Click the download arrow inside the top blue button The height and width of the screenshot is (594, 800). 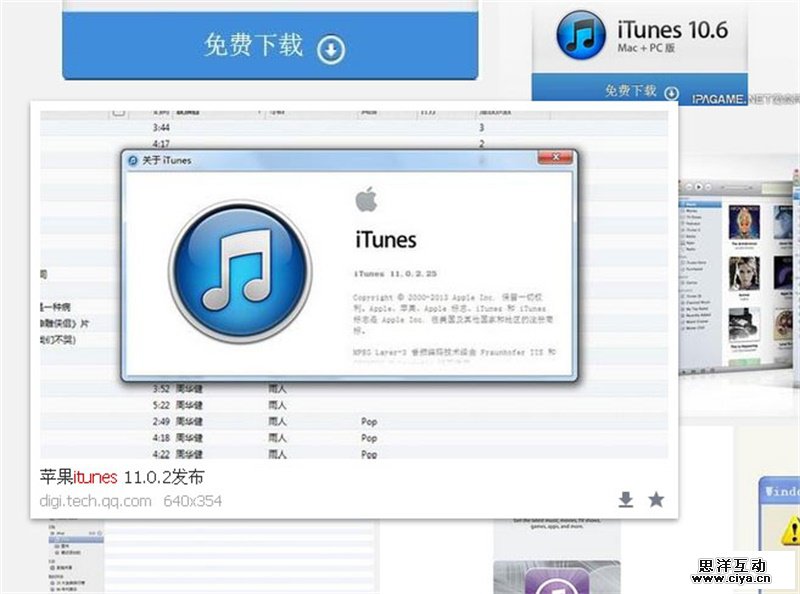(330, 47)
